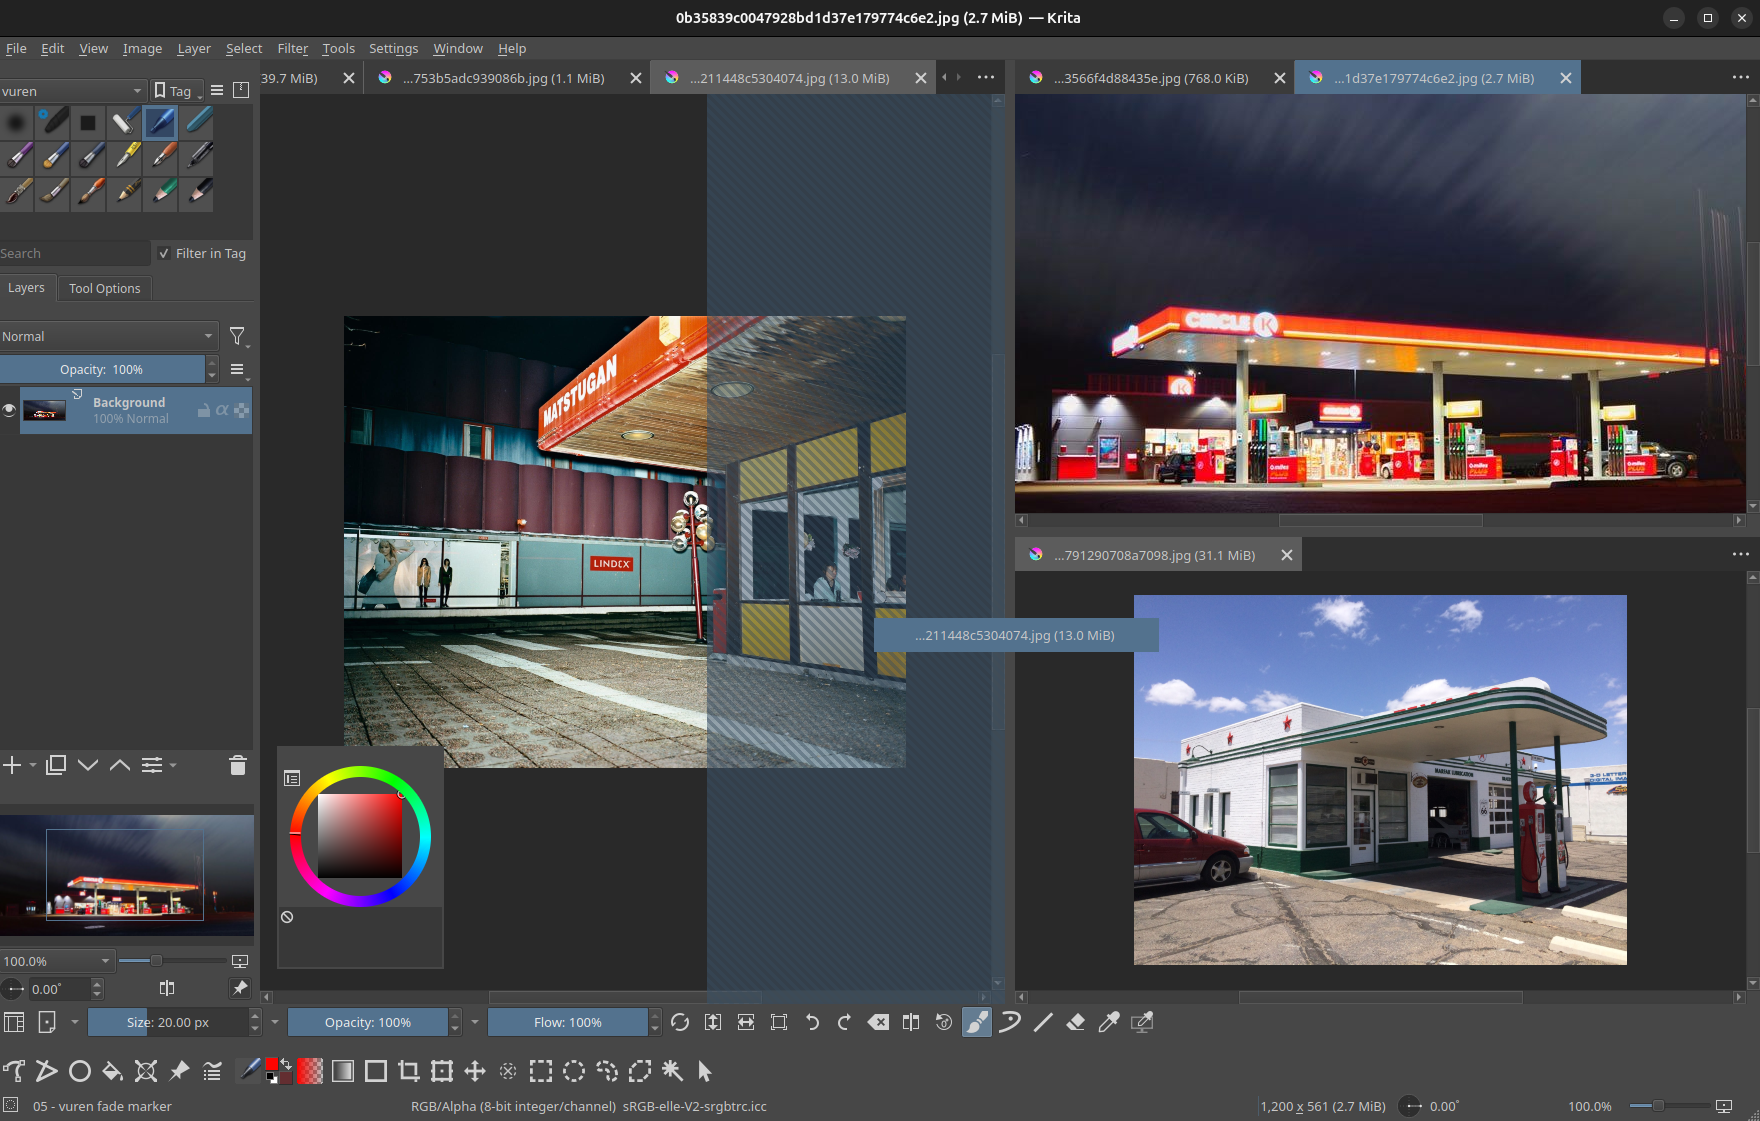1760x1121 pixels.
Task: Select the paint roller brush preset
Action: [123, 122]
